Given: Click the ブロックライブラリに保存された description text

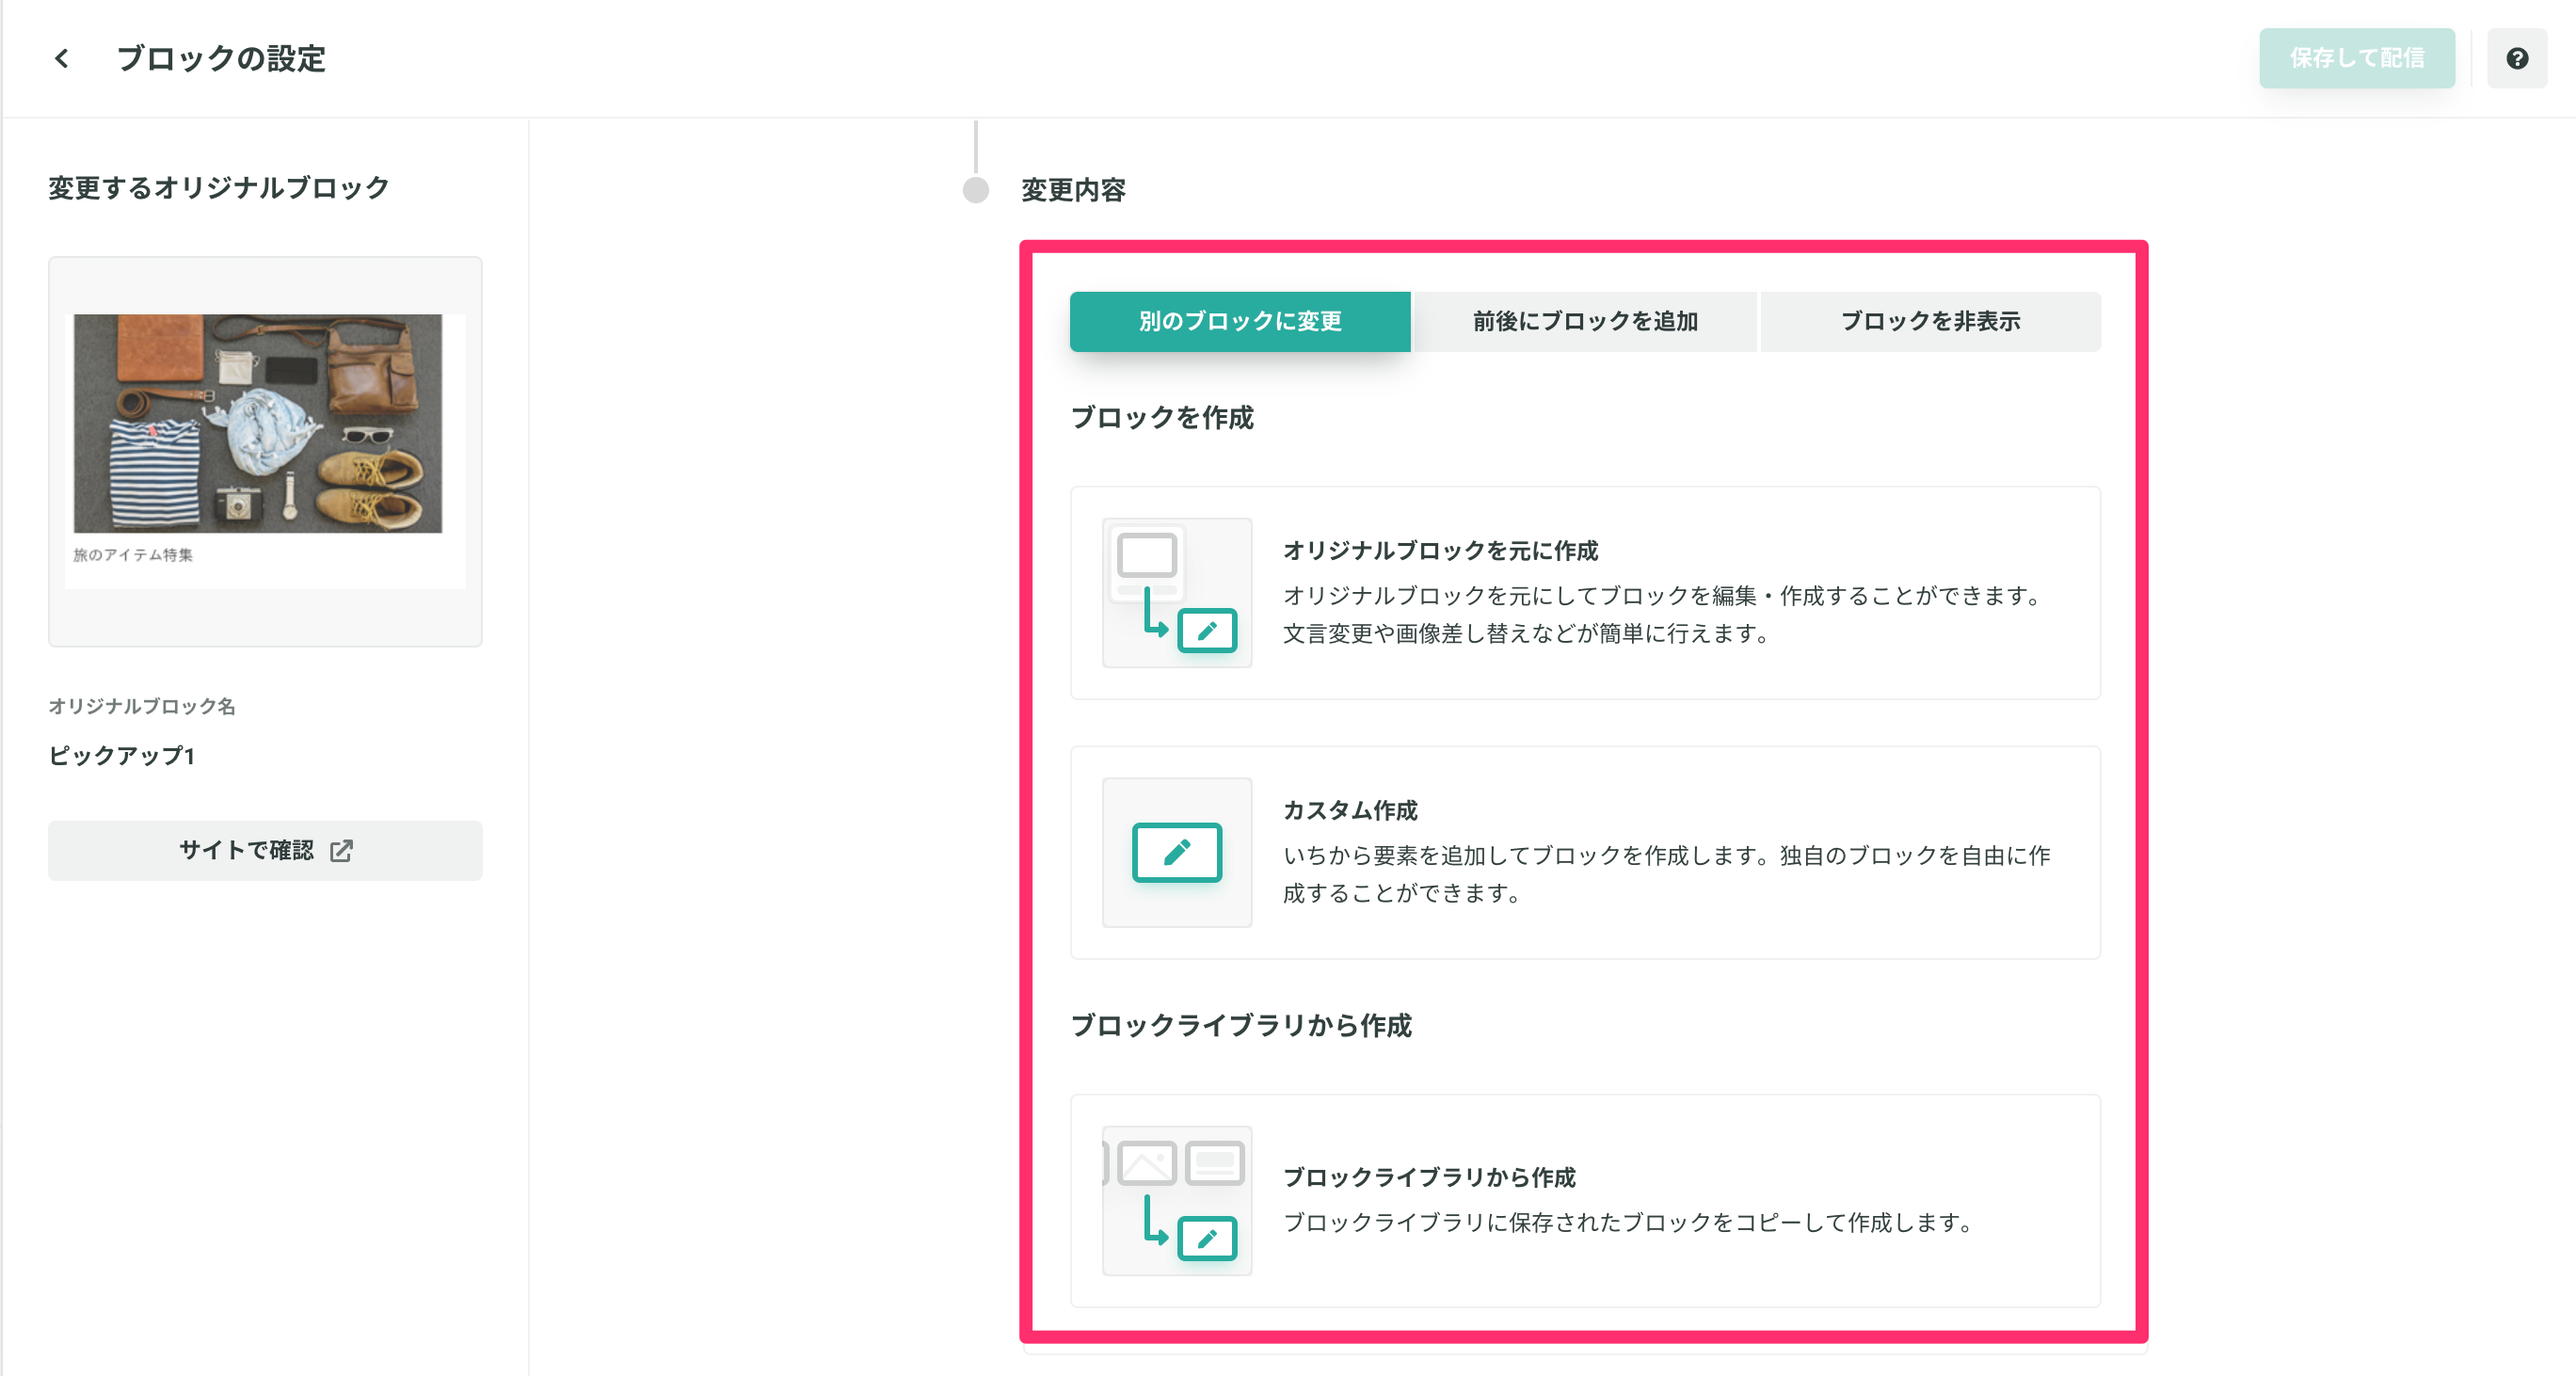Looking at the screenshot, I should (1628, 1222).
